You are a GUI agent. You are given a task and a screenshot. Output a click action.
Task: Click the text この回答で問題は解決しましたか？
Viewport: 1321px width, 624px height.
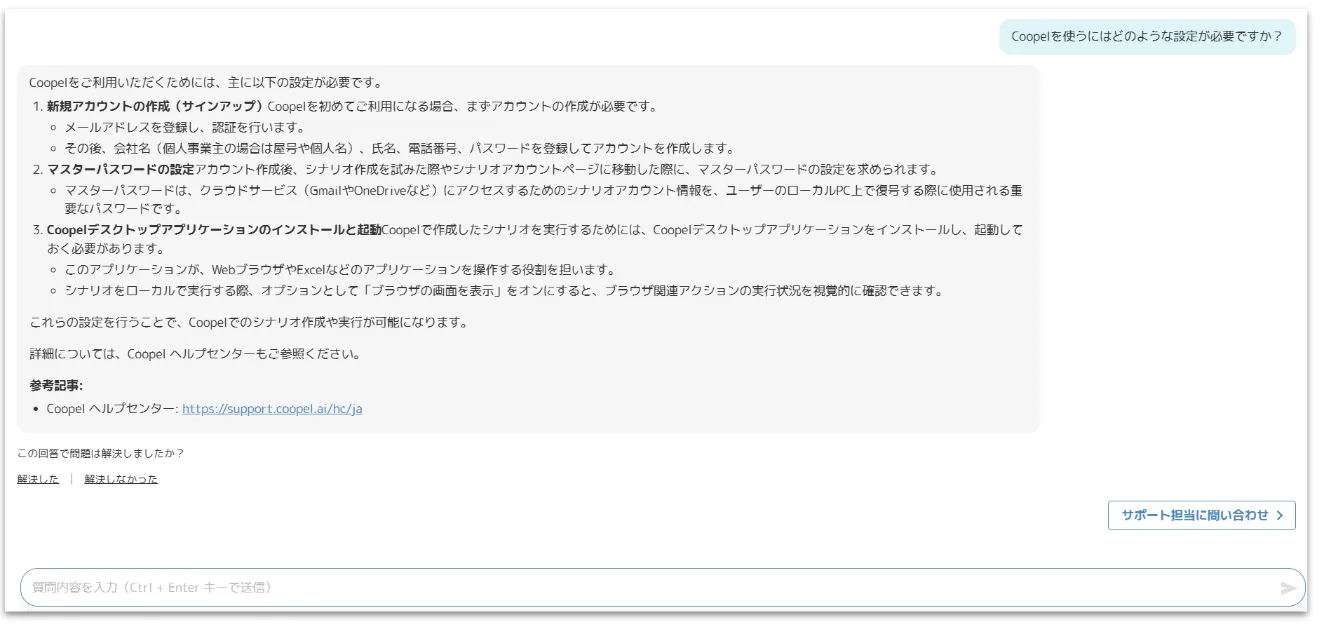100,453
